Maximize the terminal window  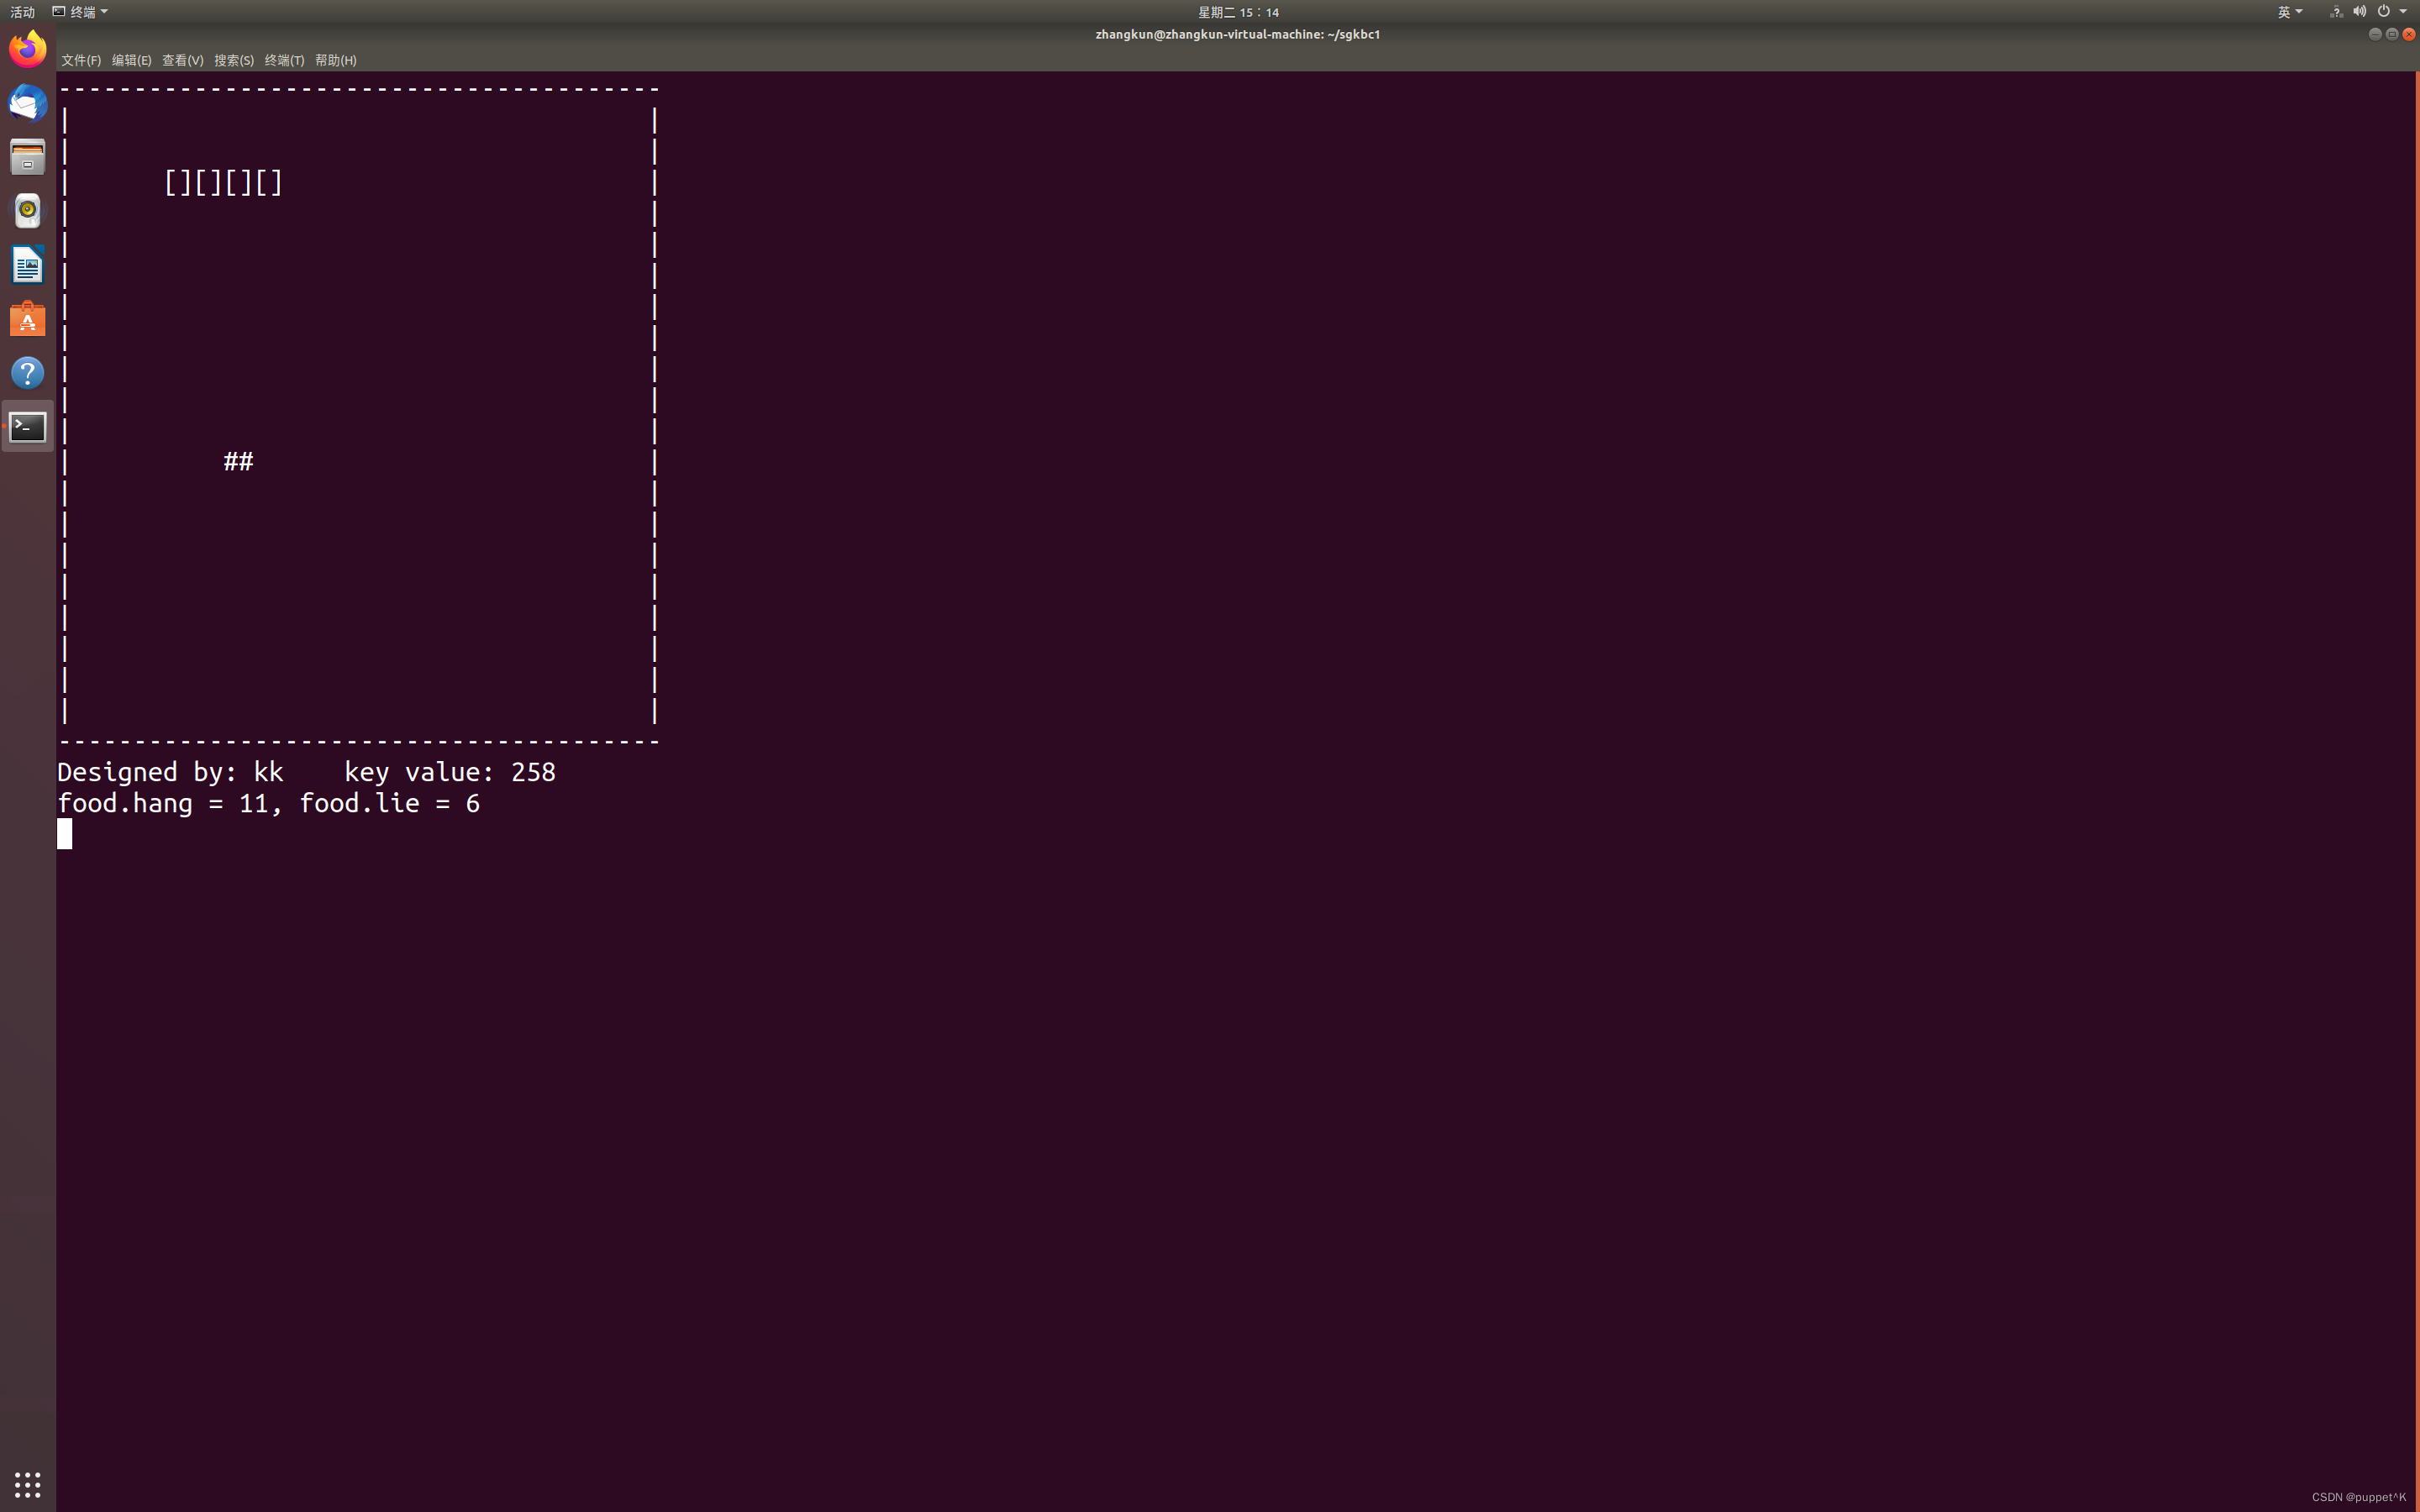tap(2391, 34)
